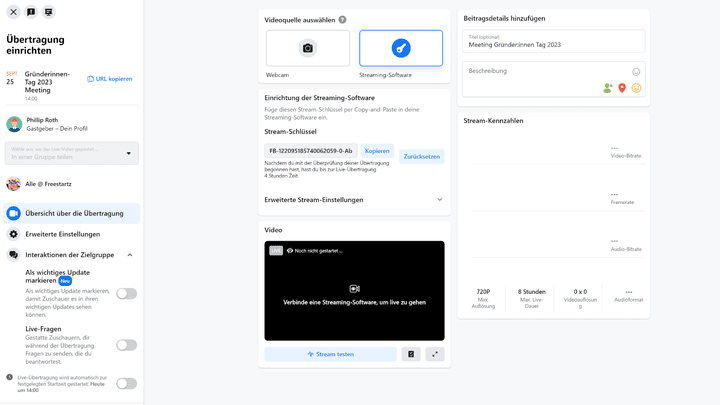Click the green tag people icon
This screenshot has height=405, width=720.
point(607,88)
